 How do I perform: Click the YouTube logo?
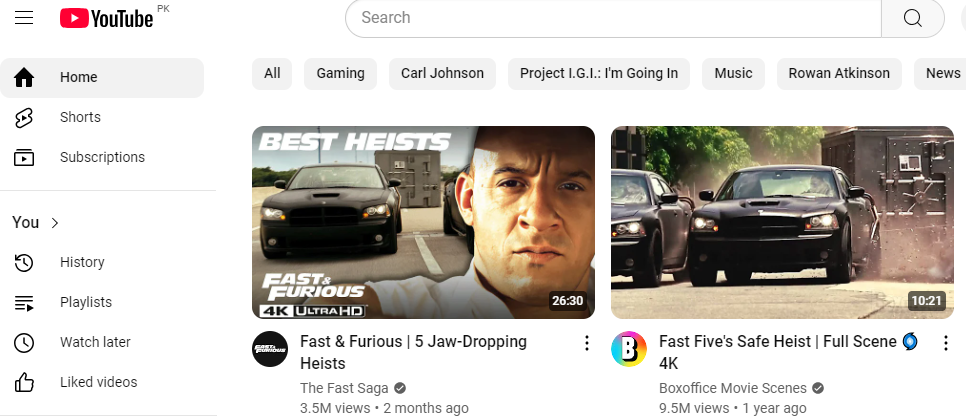(106, 18)
